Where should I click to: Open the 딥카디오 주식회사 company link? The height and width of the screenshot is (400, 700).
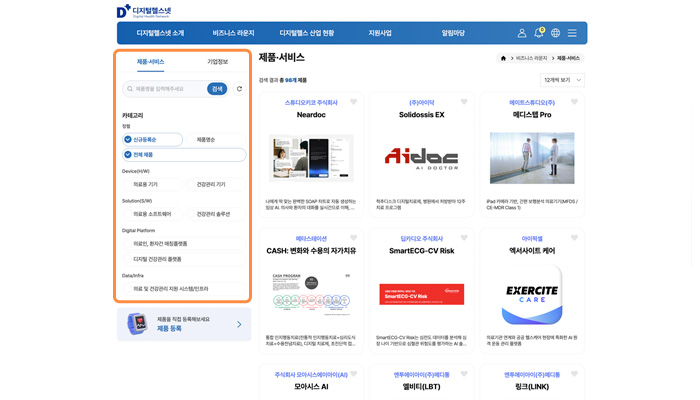tap(421, 239)
